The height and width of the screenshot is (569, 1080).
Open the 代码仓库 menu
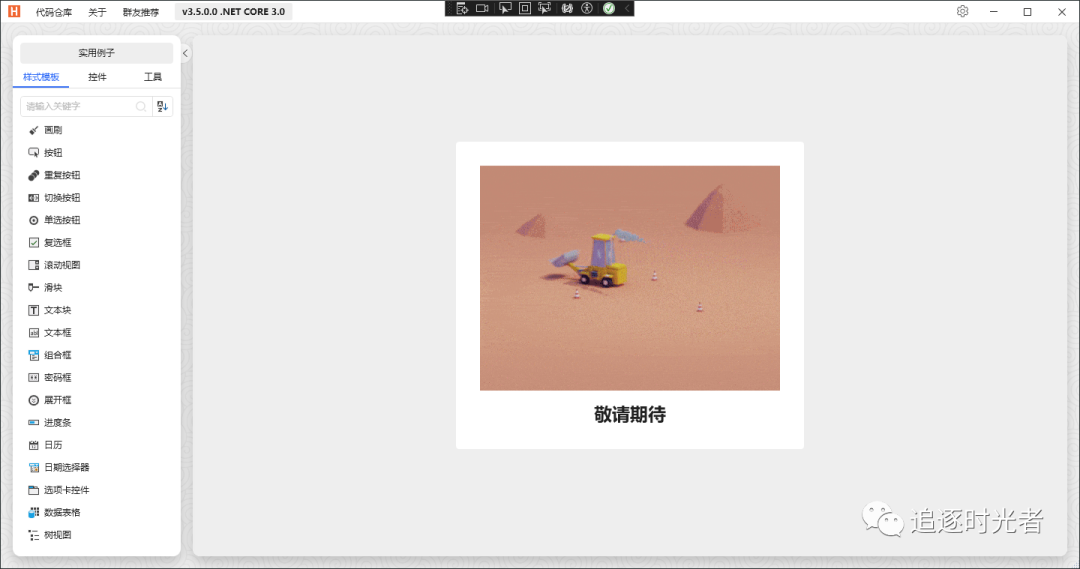[x=54, y=12]
